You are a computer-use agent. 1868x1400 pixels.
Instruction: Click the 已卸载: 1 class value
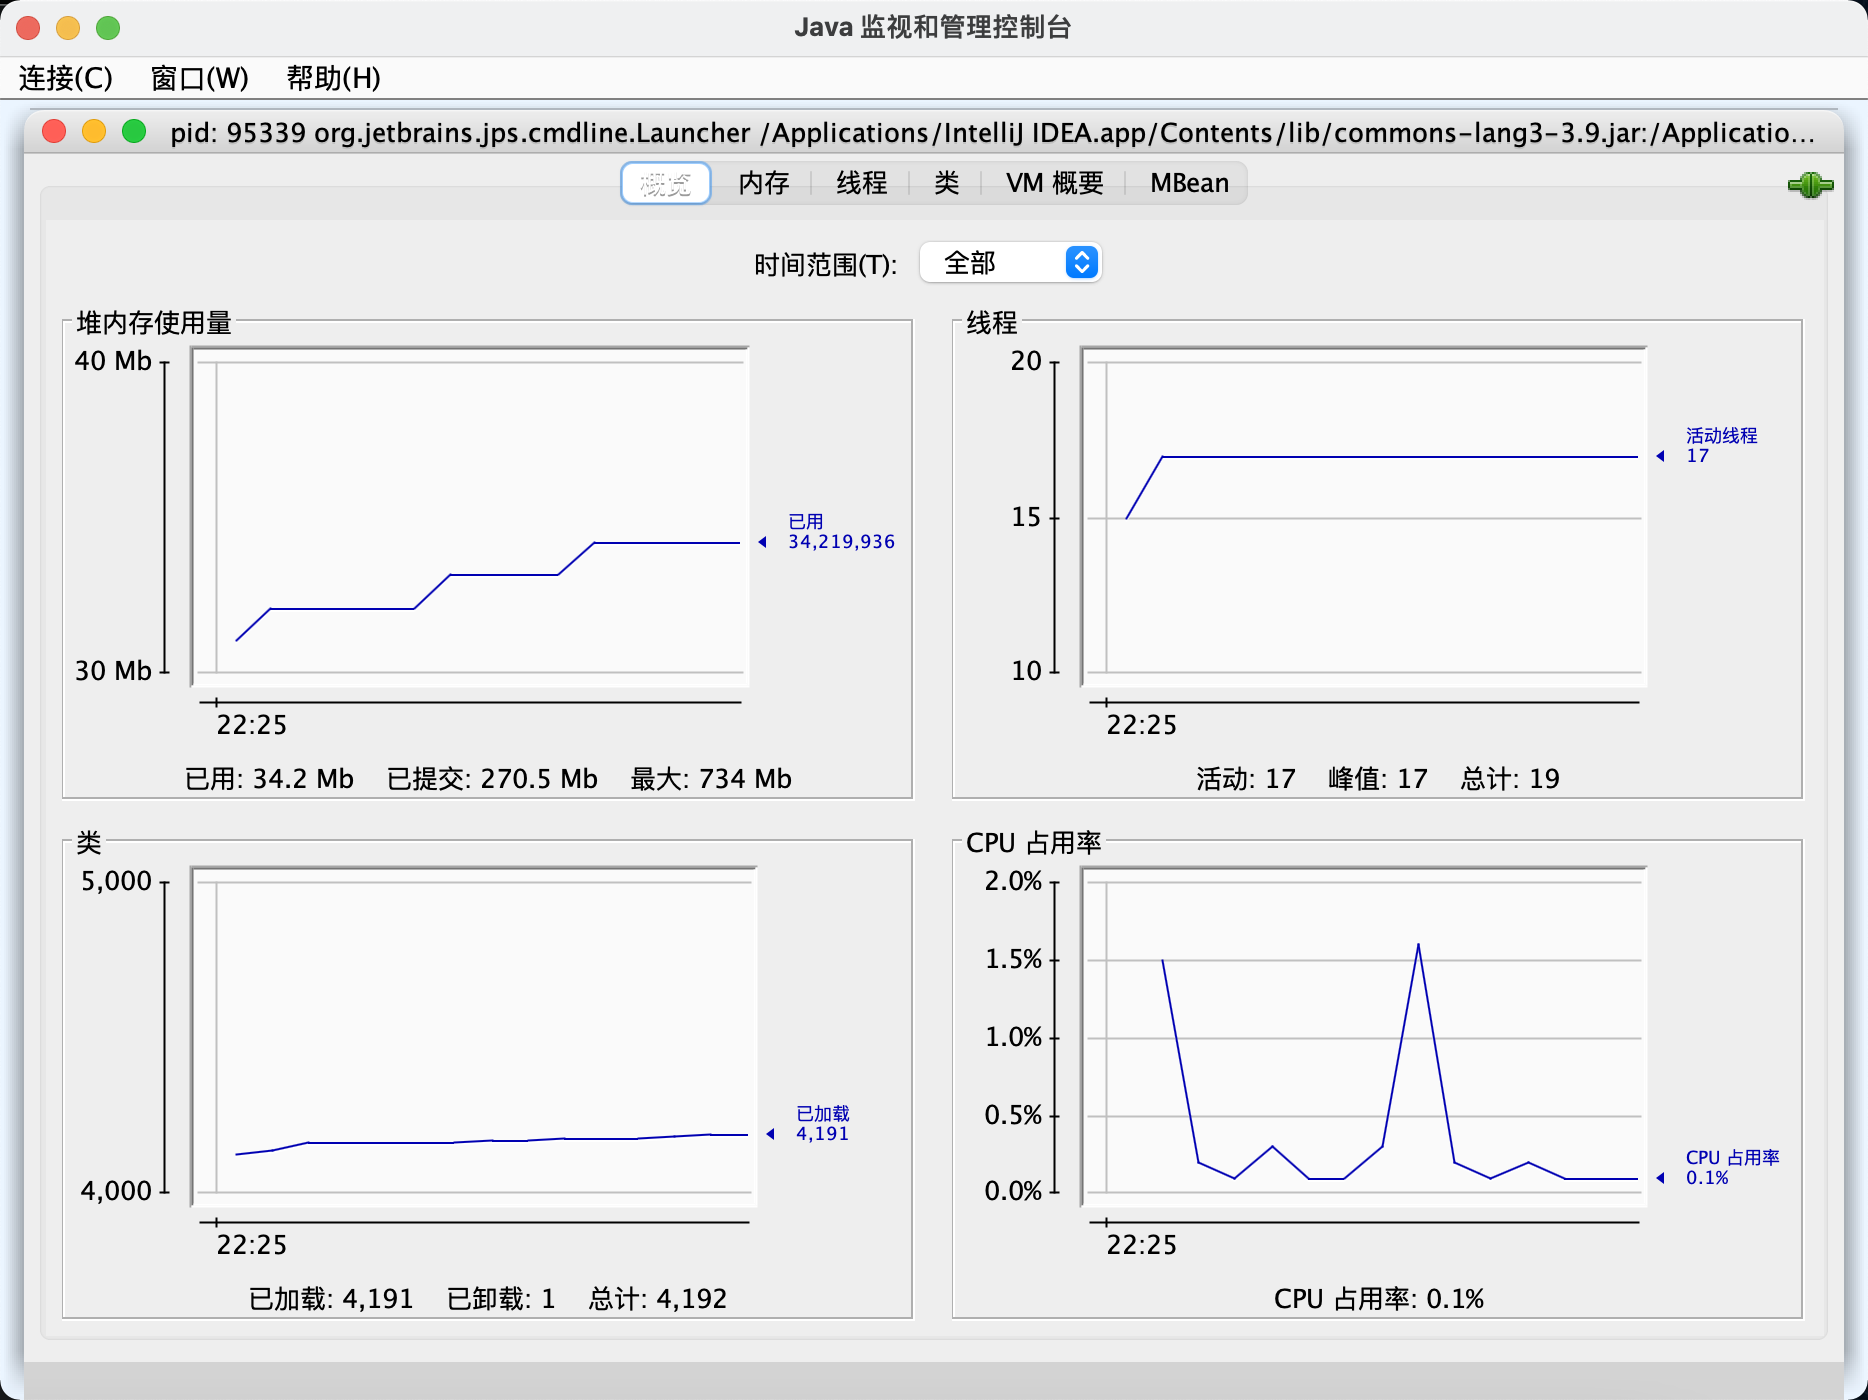(x=501, y=1299)
